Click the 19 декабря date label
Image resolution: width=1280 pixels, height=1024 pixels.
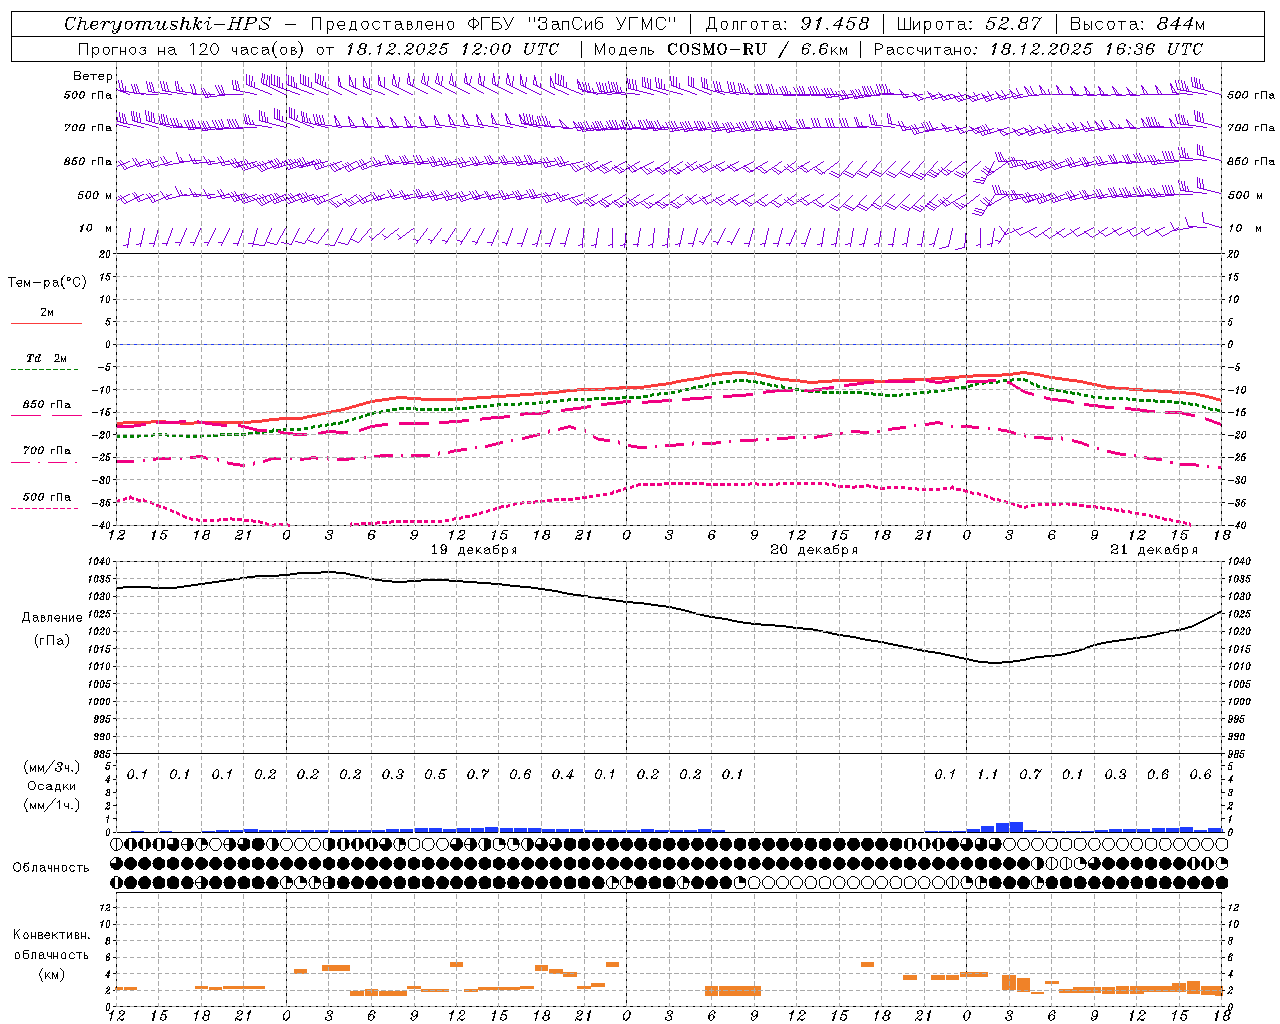[x=474, y=550]
